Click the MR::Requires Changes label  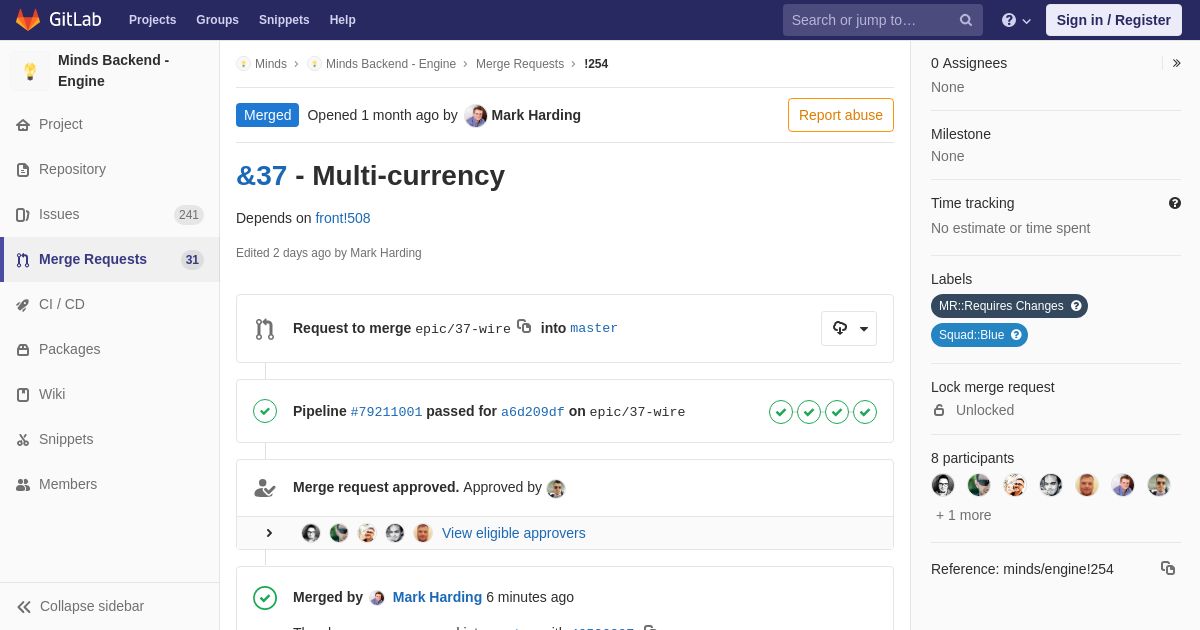pos(1009,306)
